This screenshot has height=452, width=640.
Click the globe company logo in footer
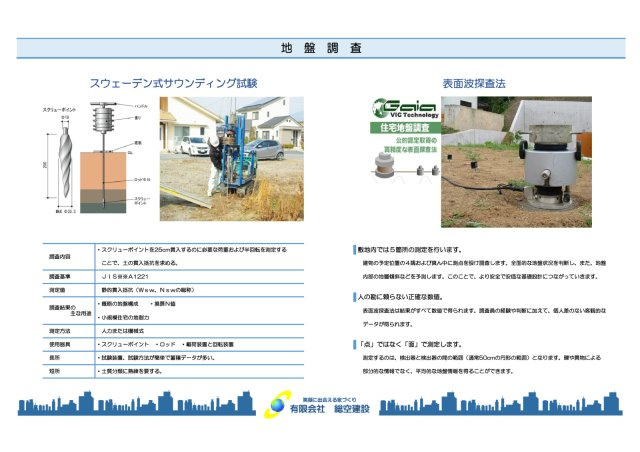277,405
